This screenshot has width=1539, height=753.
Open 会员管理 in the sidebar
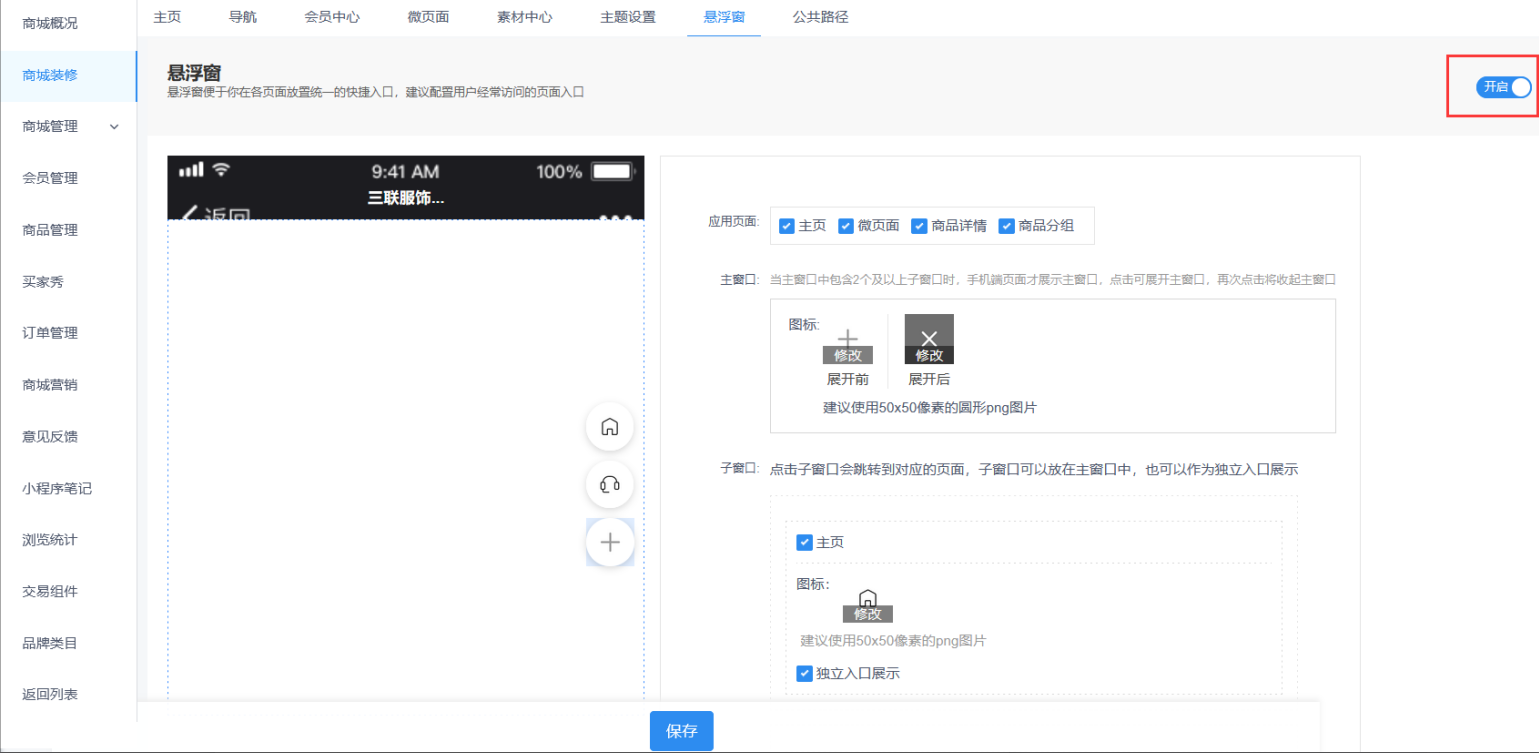tap(50, 178)
